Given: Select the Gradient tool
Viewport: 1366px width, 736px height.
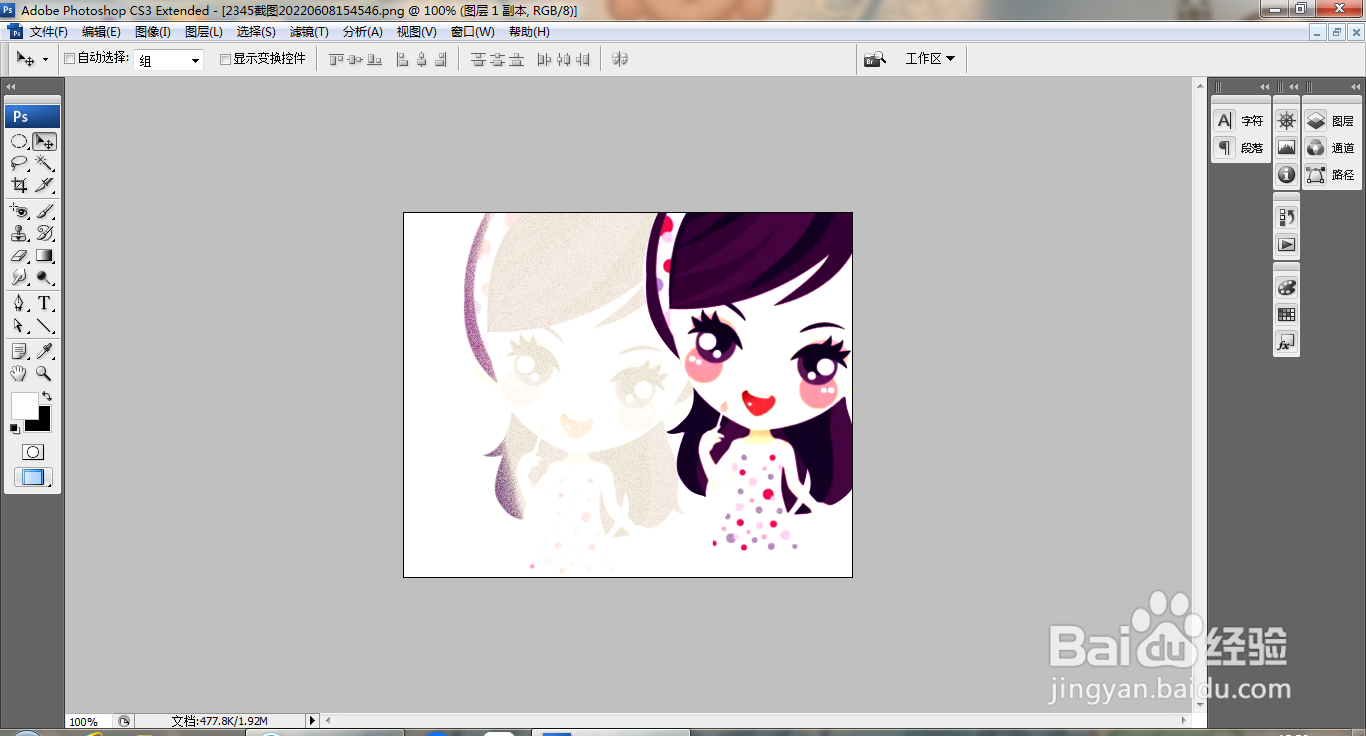Looking at the screenshot, I should 44,255.
